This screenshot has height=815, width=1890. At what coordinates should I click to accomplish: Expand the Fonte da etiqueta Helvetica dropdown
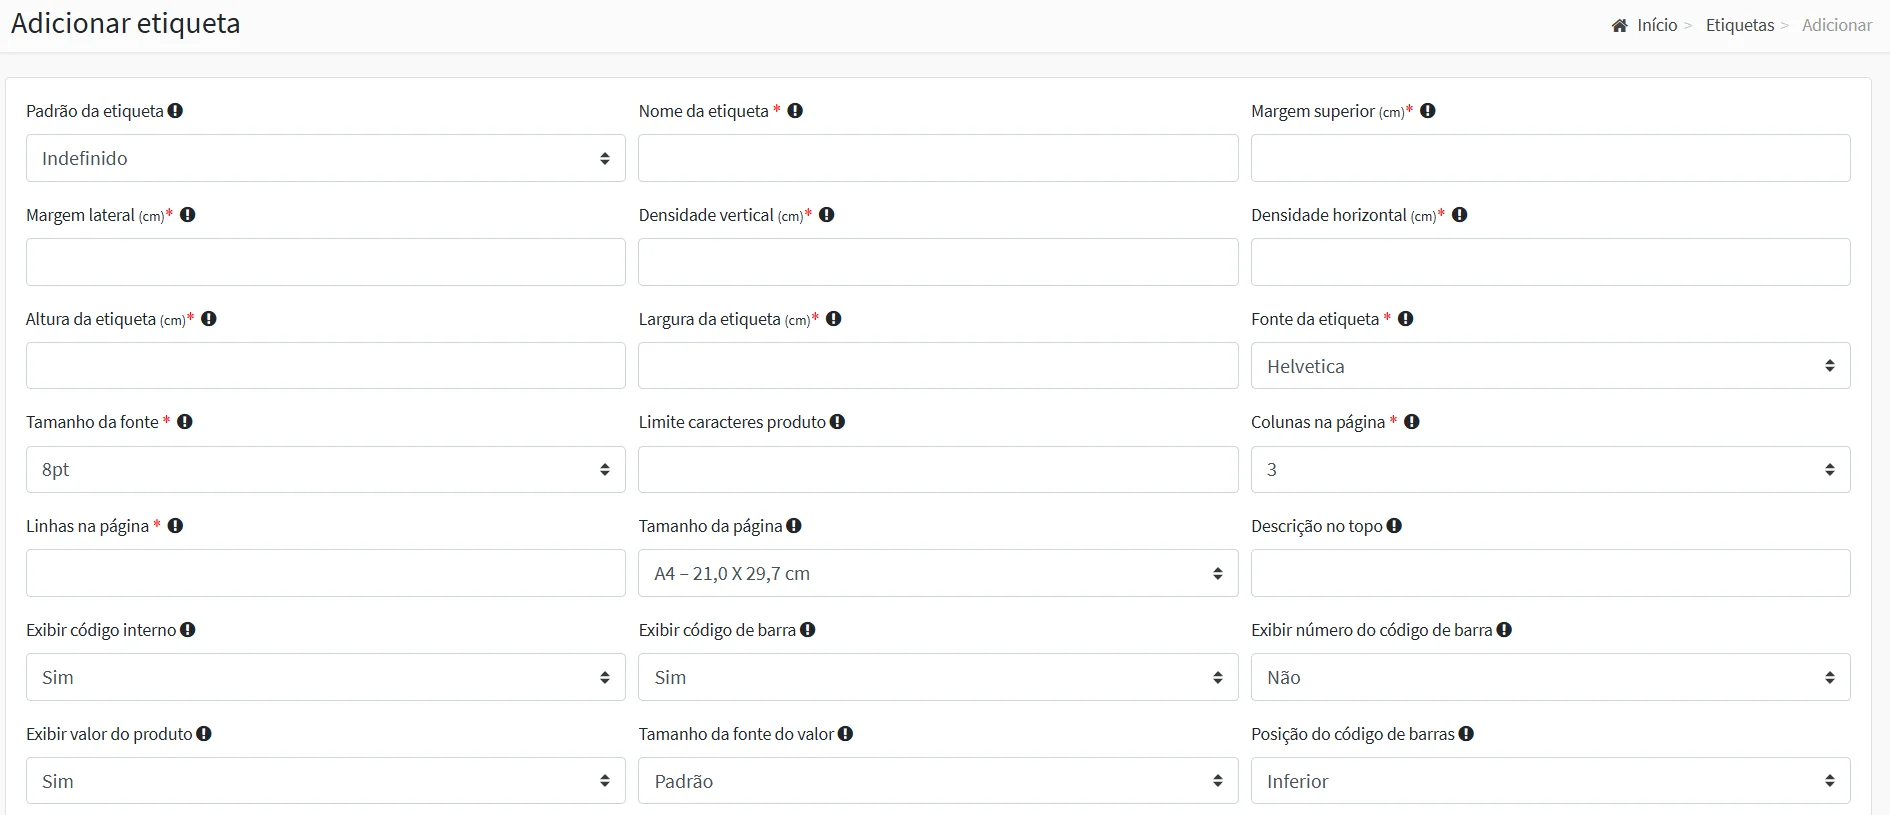tap(1550, 366)
